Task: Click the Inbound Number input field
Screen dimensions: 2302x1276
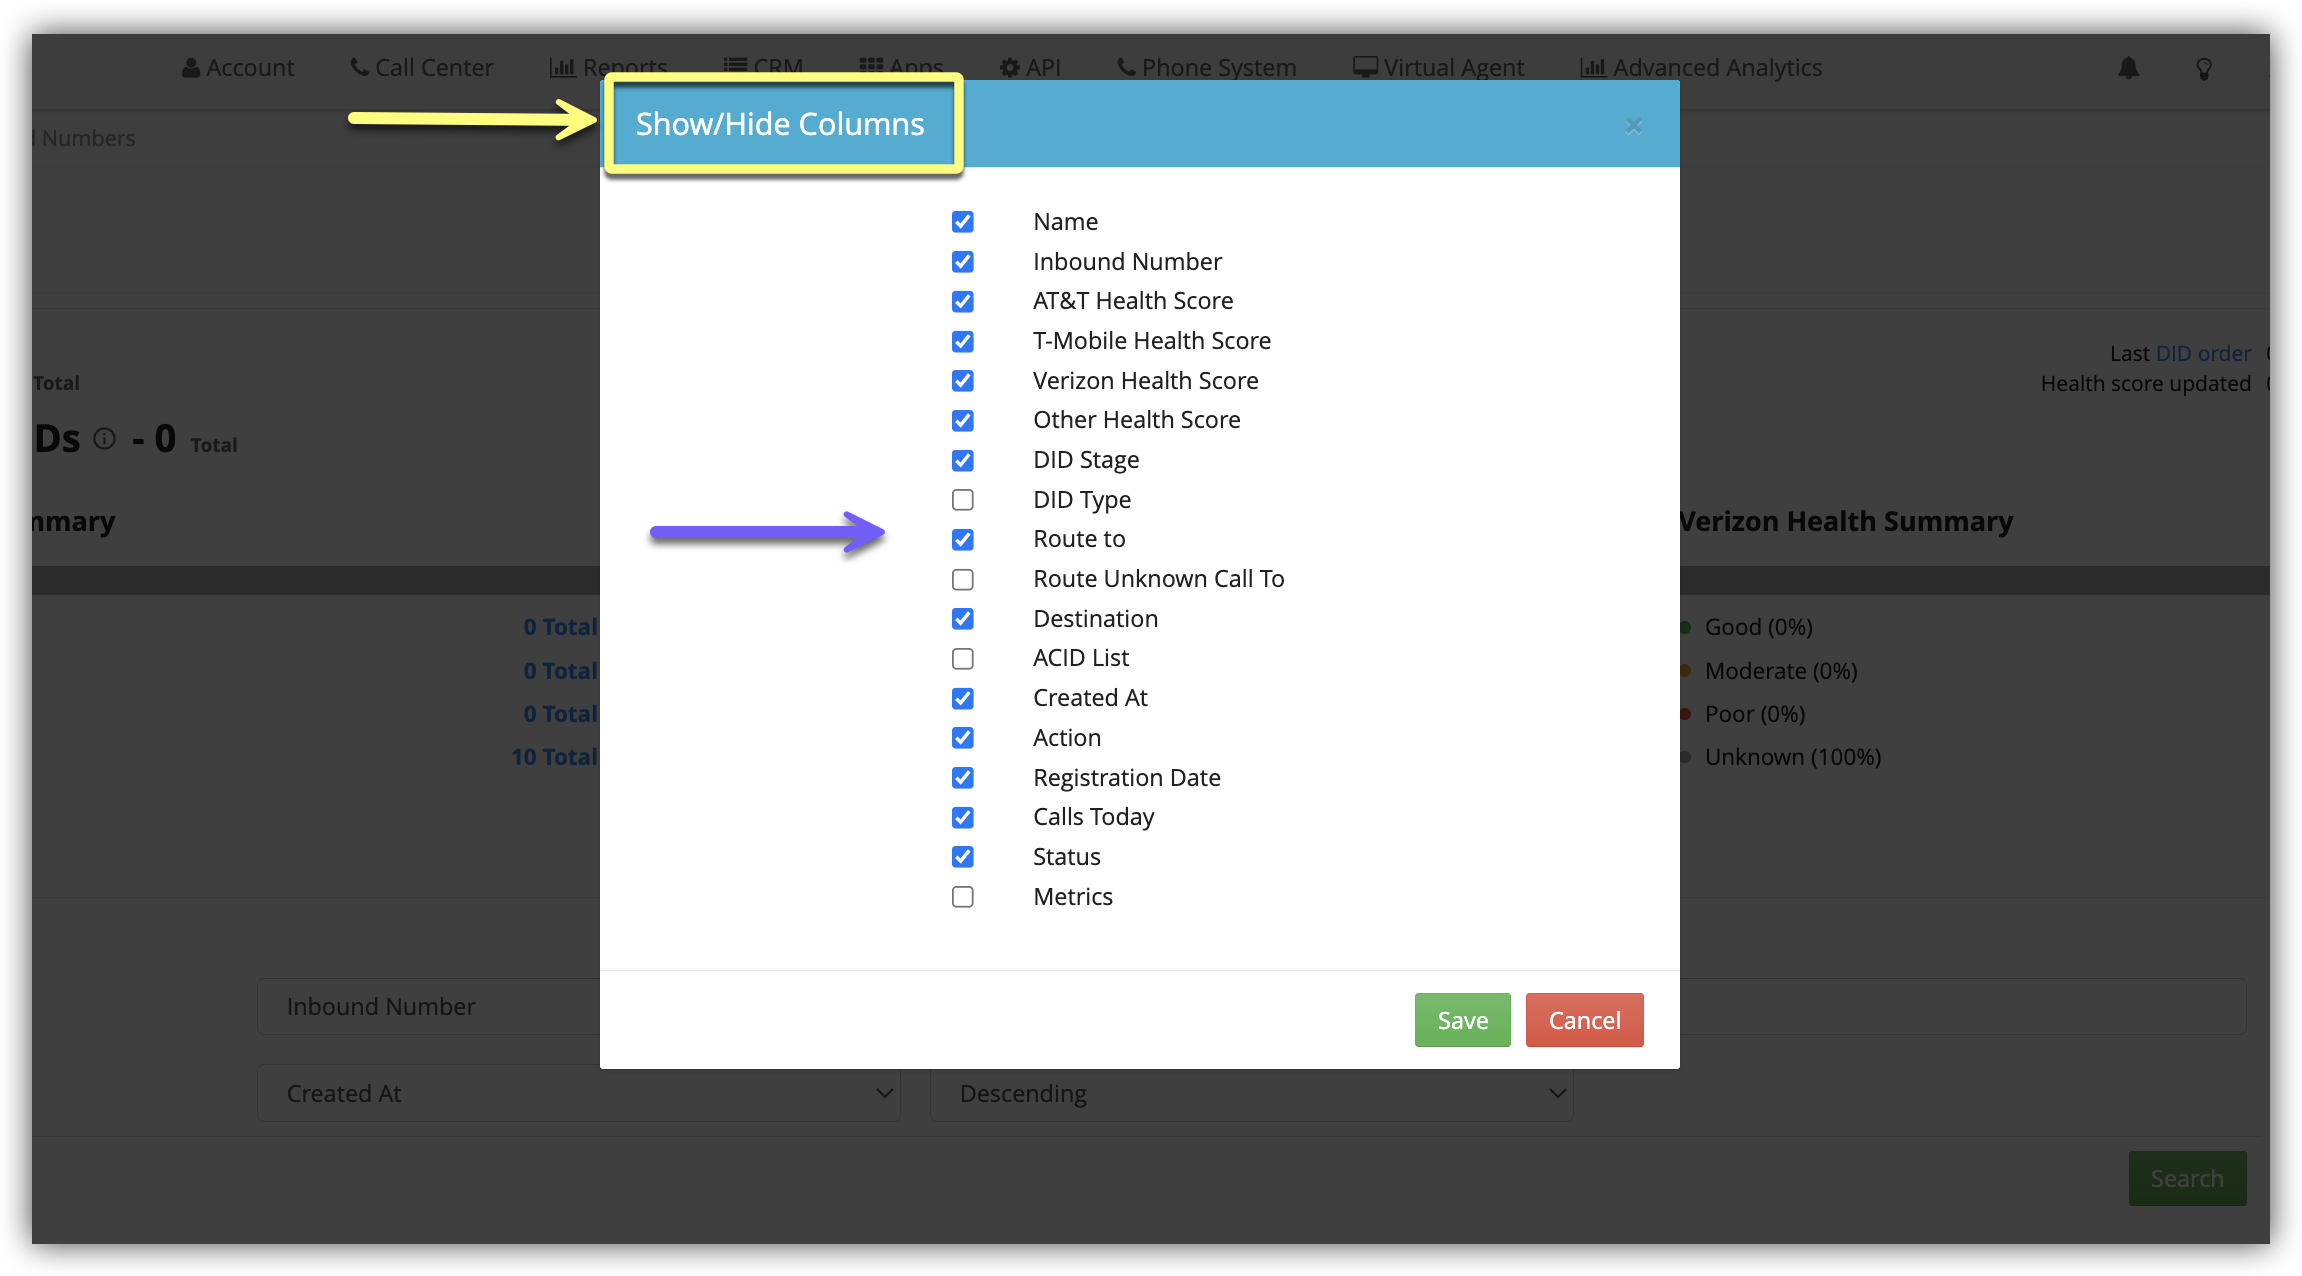Action: pos(428,1007)
